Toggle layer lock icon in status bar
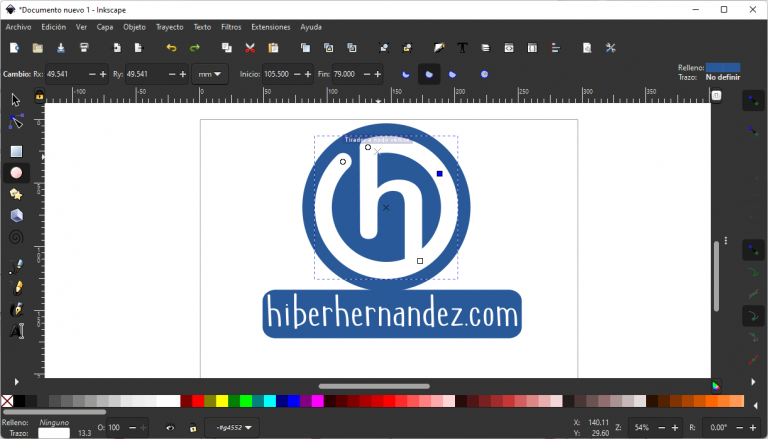The image size is (768, 439). 193,428
